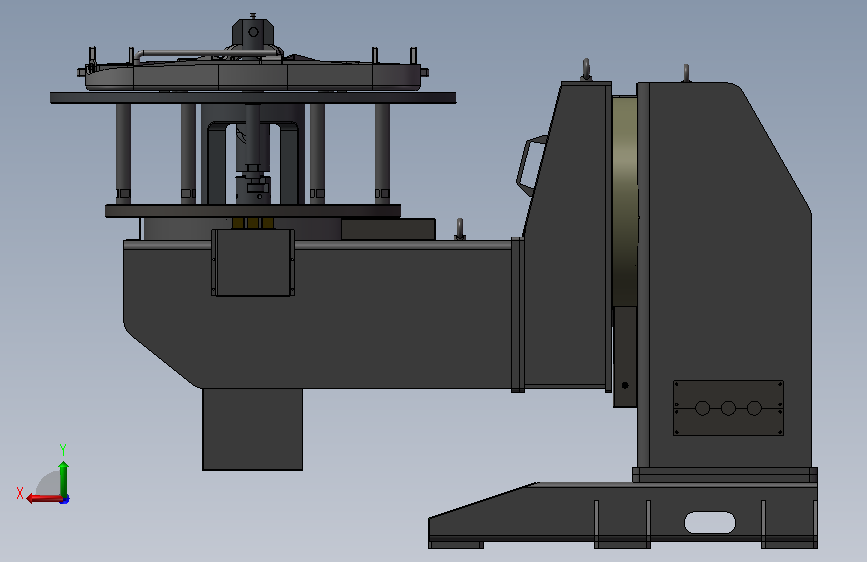Select the black dot on the ring bracket
867x562 pixels.
coord(625,385)
